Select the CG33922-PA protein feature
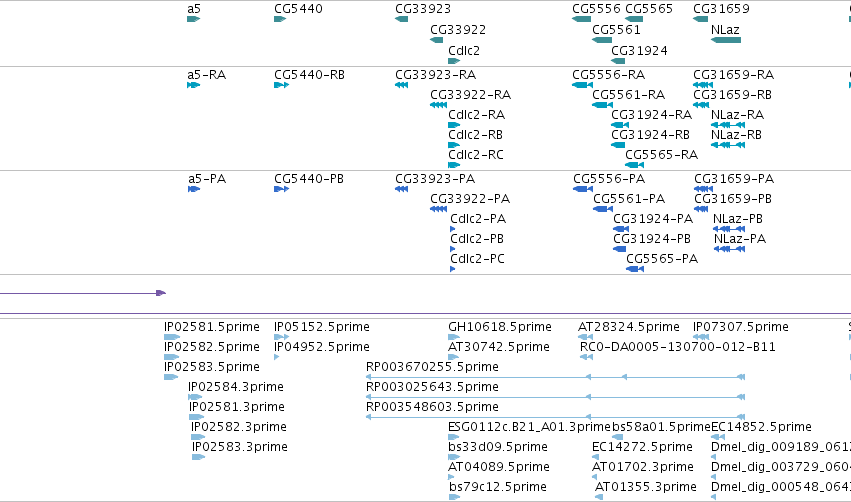The height and width of the screenshot is (502, 851). pyautogui.click(x=439, y=209)
